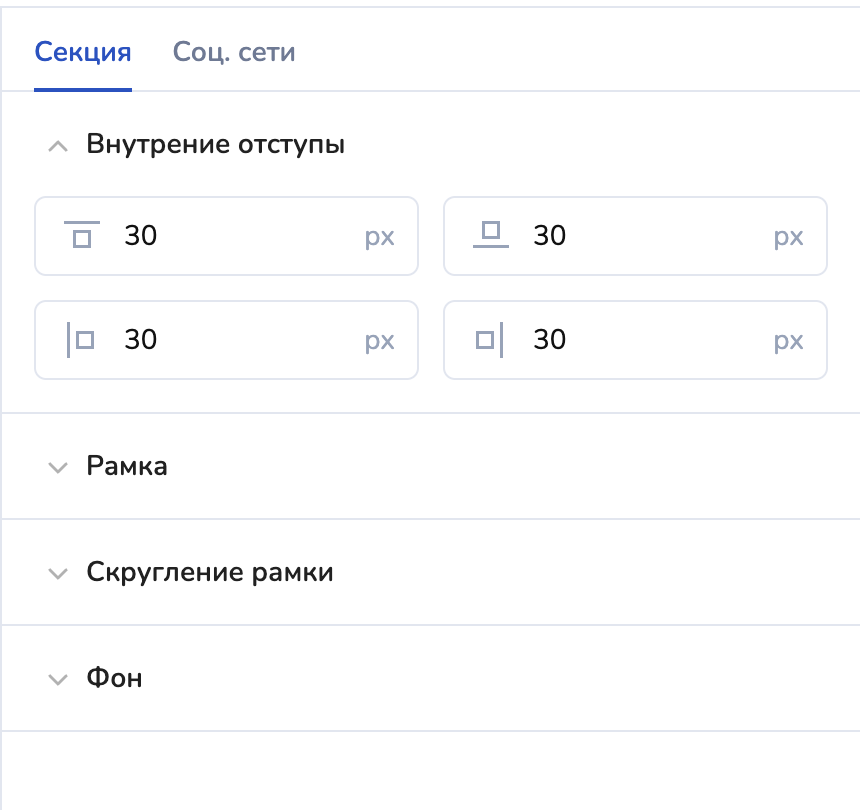Click the top padding icon

(82, 235)
